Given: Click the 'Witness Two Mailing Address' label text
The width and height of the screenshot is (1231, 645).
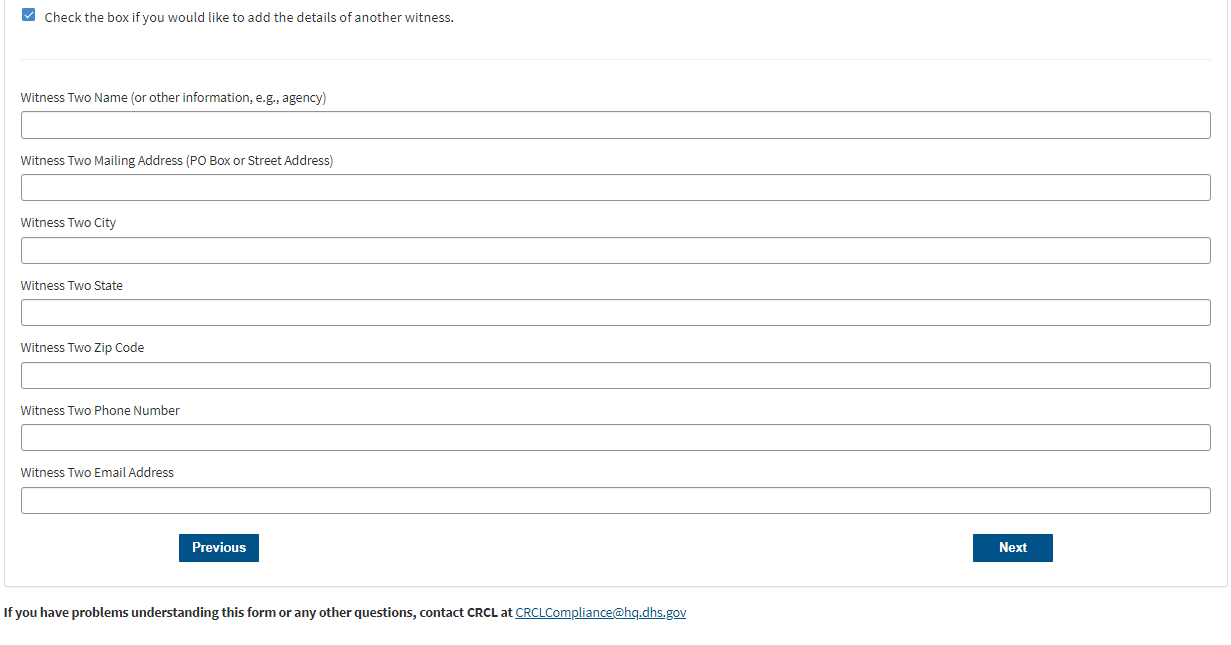Looking at the screenshot, I should coord(176,161).
